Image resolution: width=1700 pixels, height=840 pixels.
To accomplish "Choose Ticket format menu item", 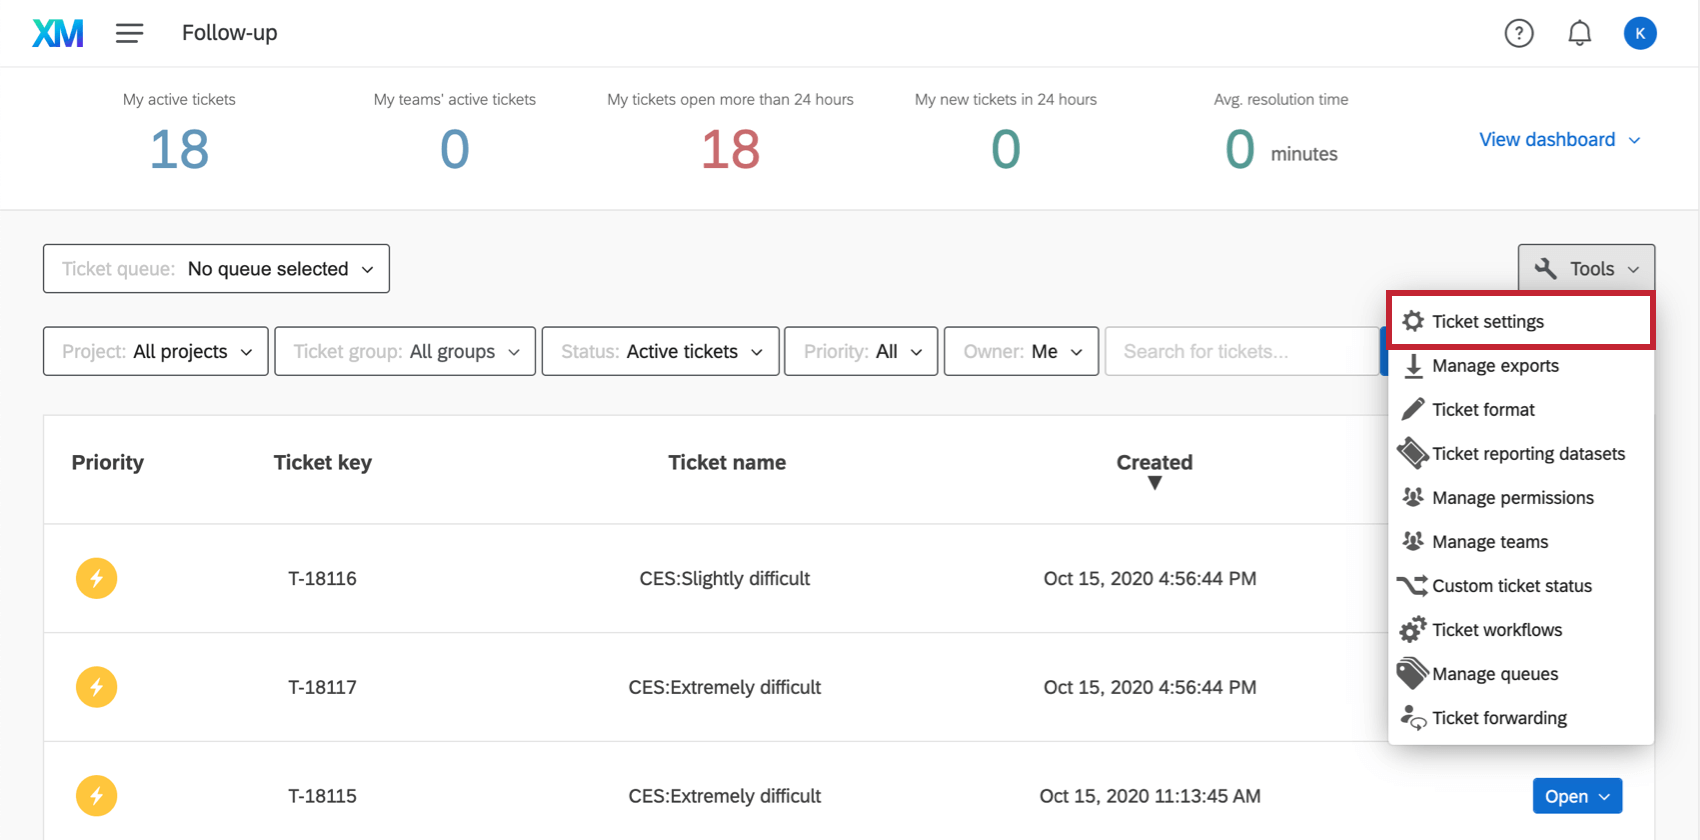I will (x=1521, y=409).
